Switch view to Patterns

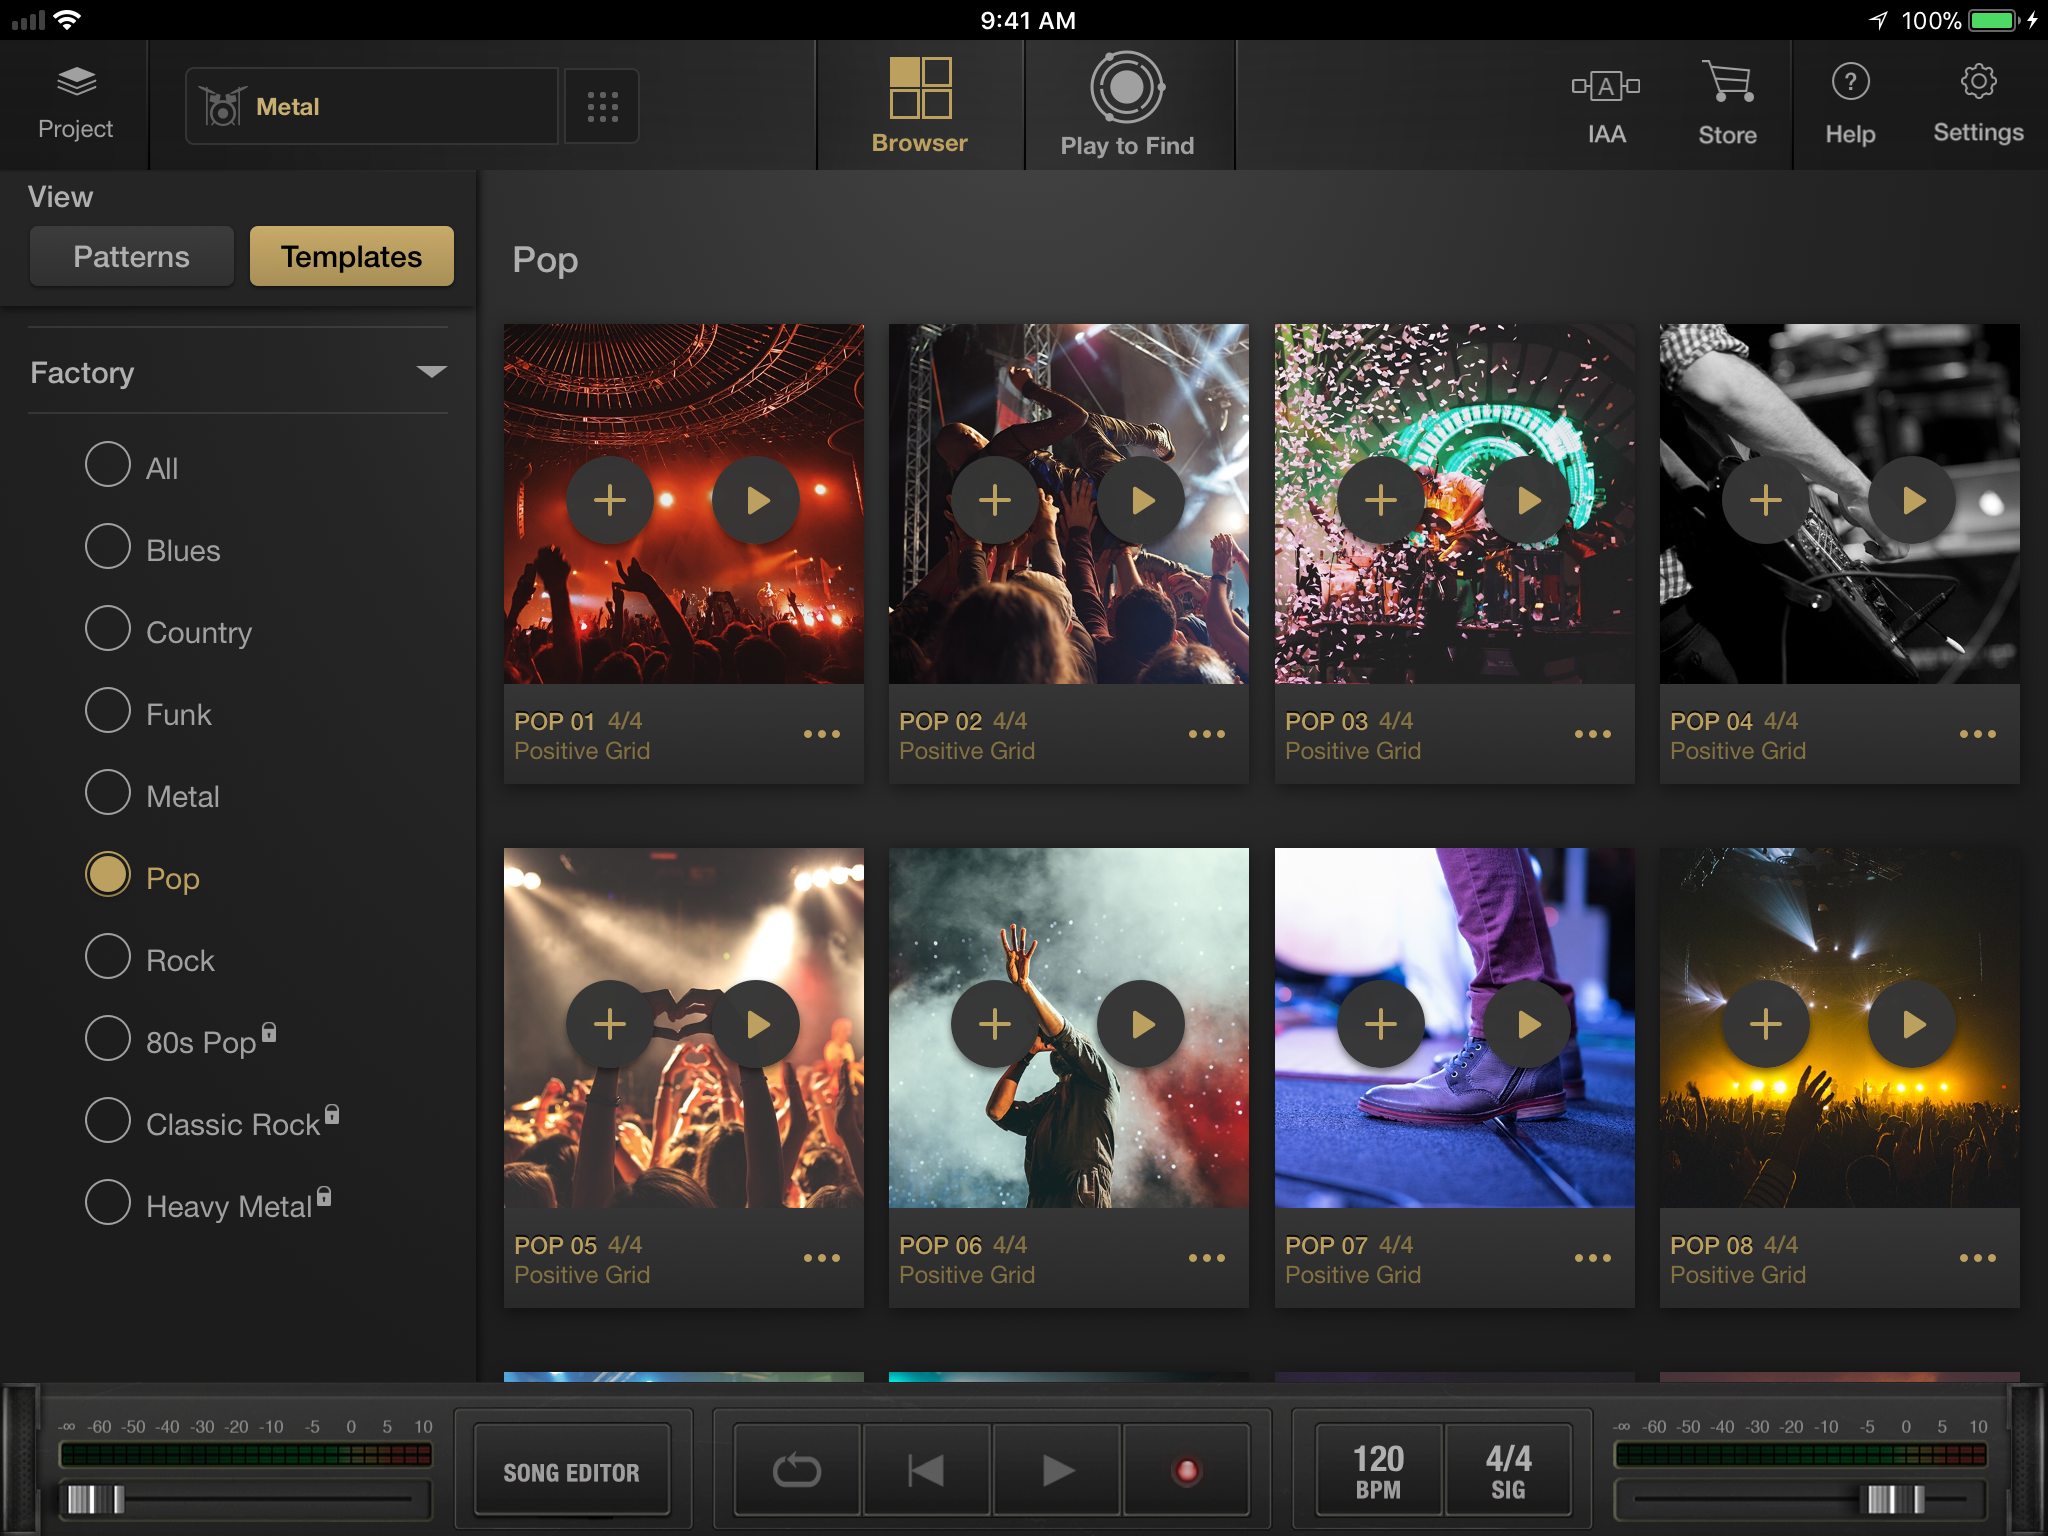(x=132, y=256)
